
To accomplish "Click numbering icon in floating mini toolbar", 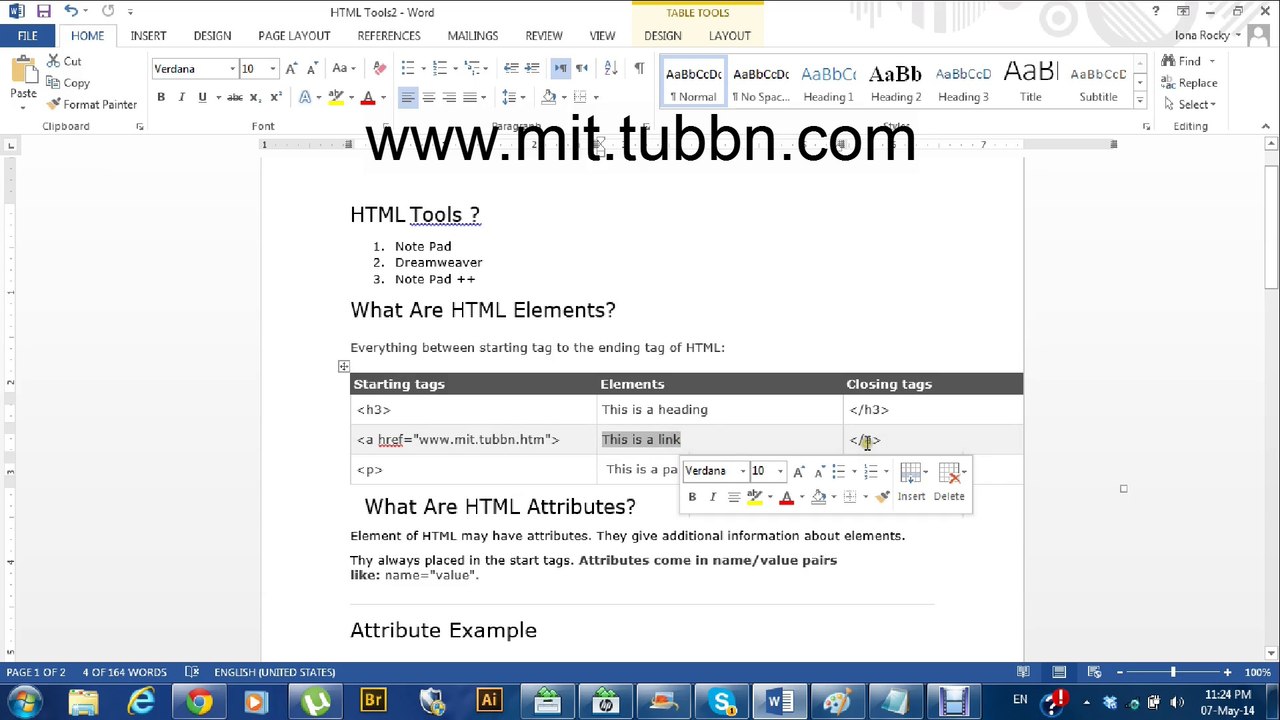I will 870,471.
